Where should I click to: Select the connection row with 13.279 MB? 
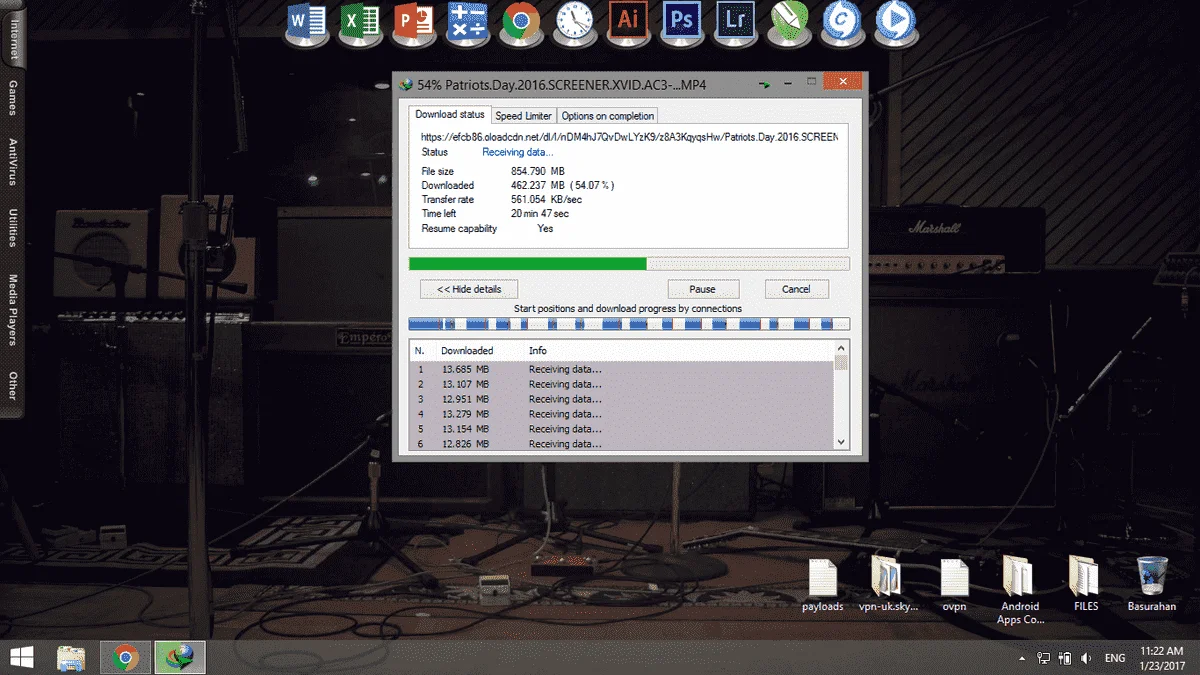[x=622, y=414]
